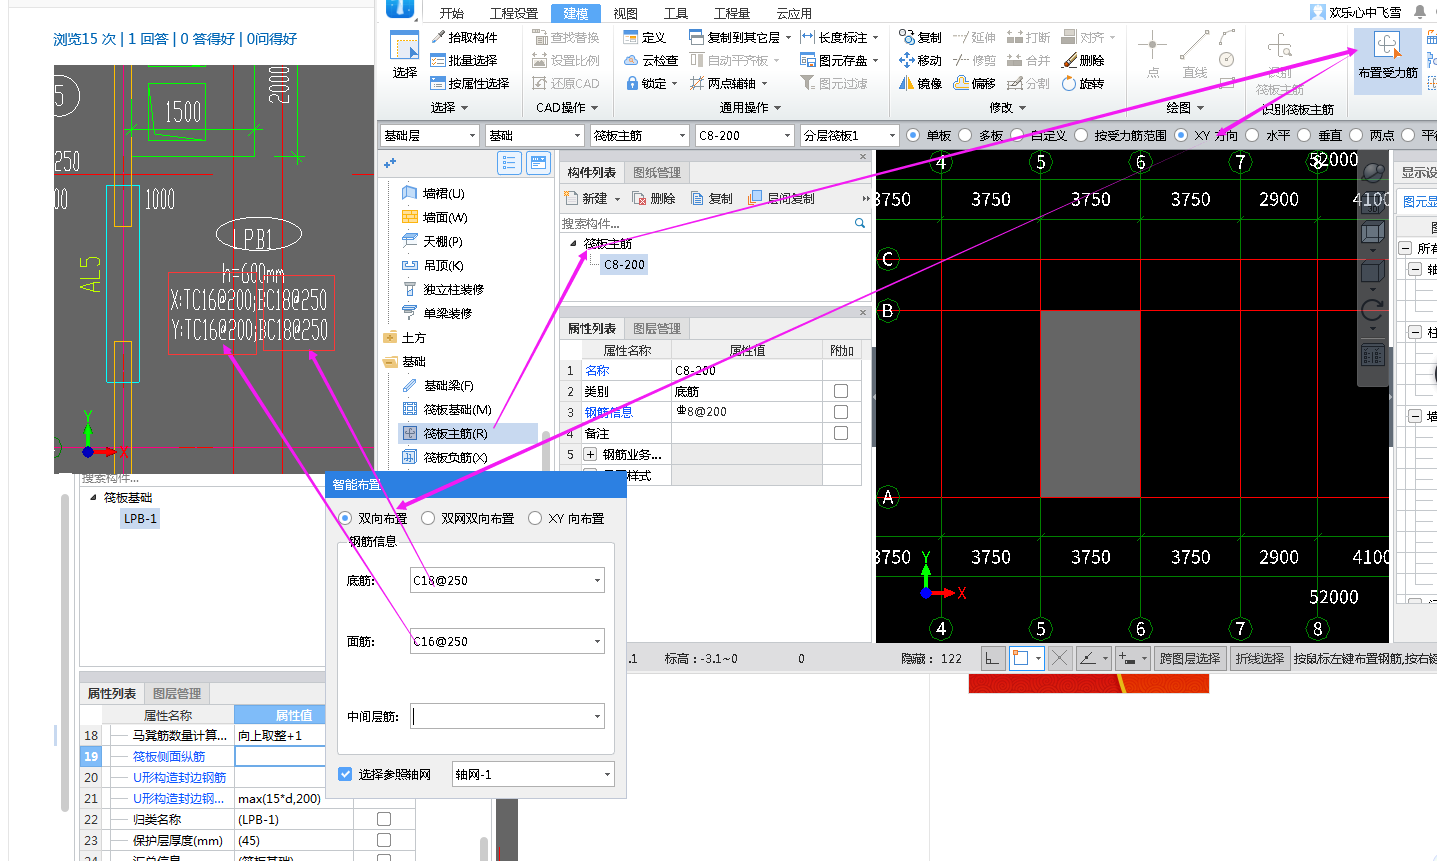
Task: Open the 面筋 C16@250 dropdown
Action: tap(598, 641)
